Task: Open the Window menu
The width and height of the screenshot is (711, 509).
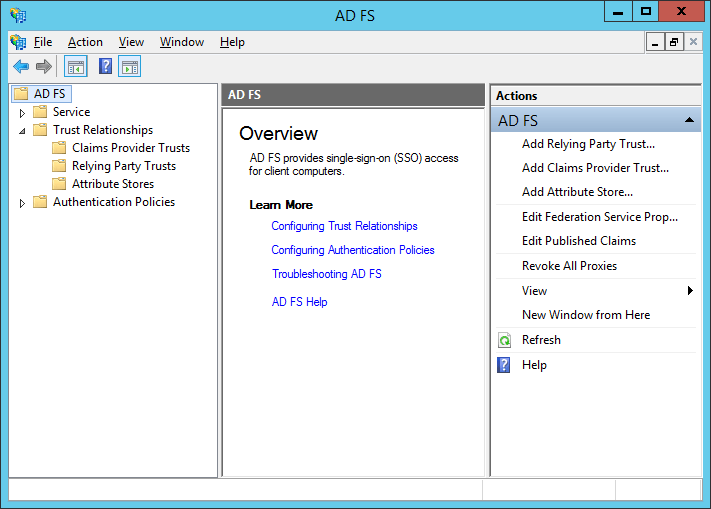Action: pyautogui.click(x=181, y=42)
